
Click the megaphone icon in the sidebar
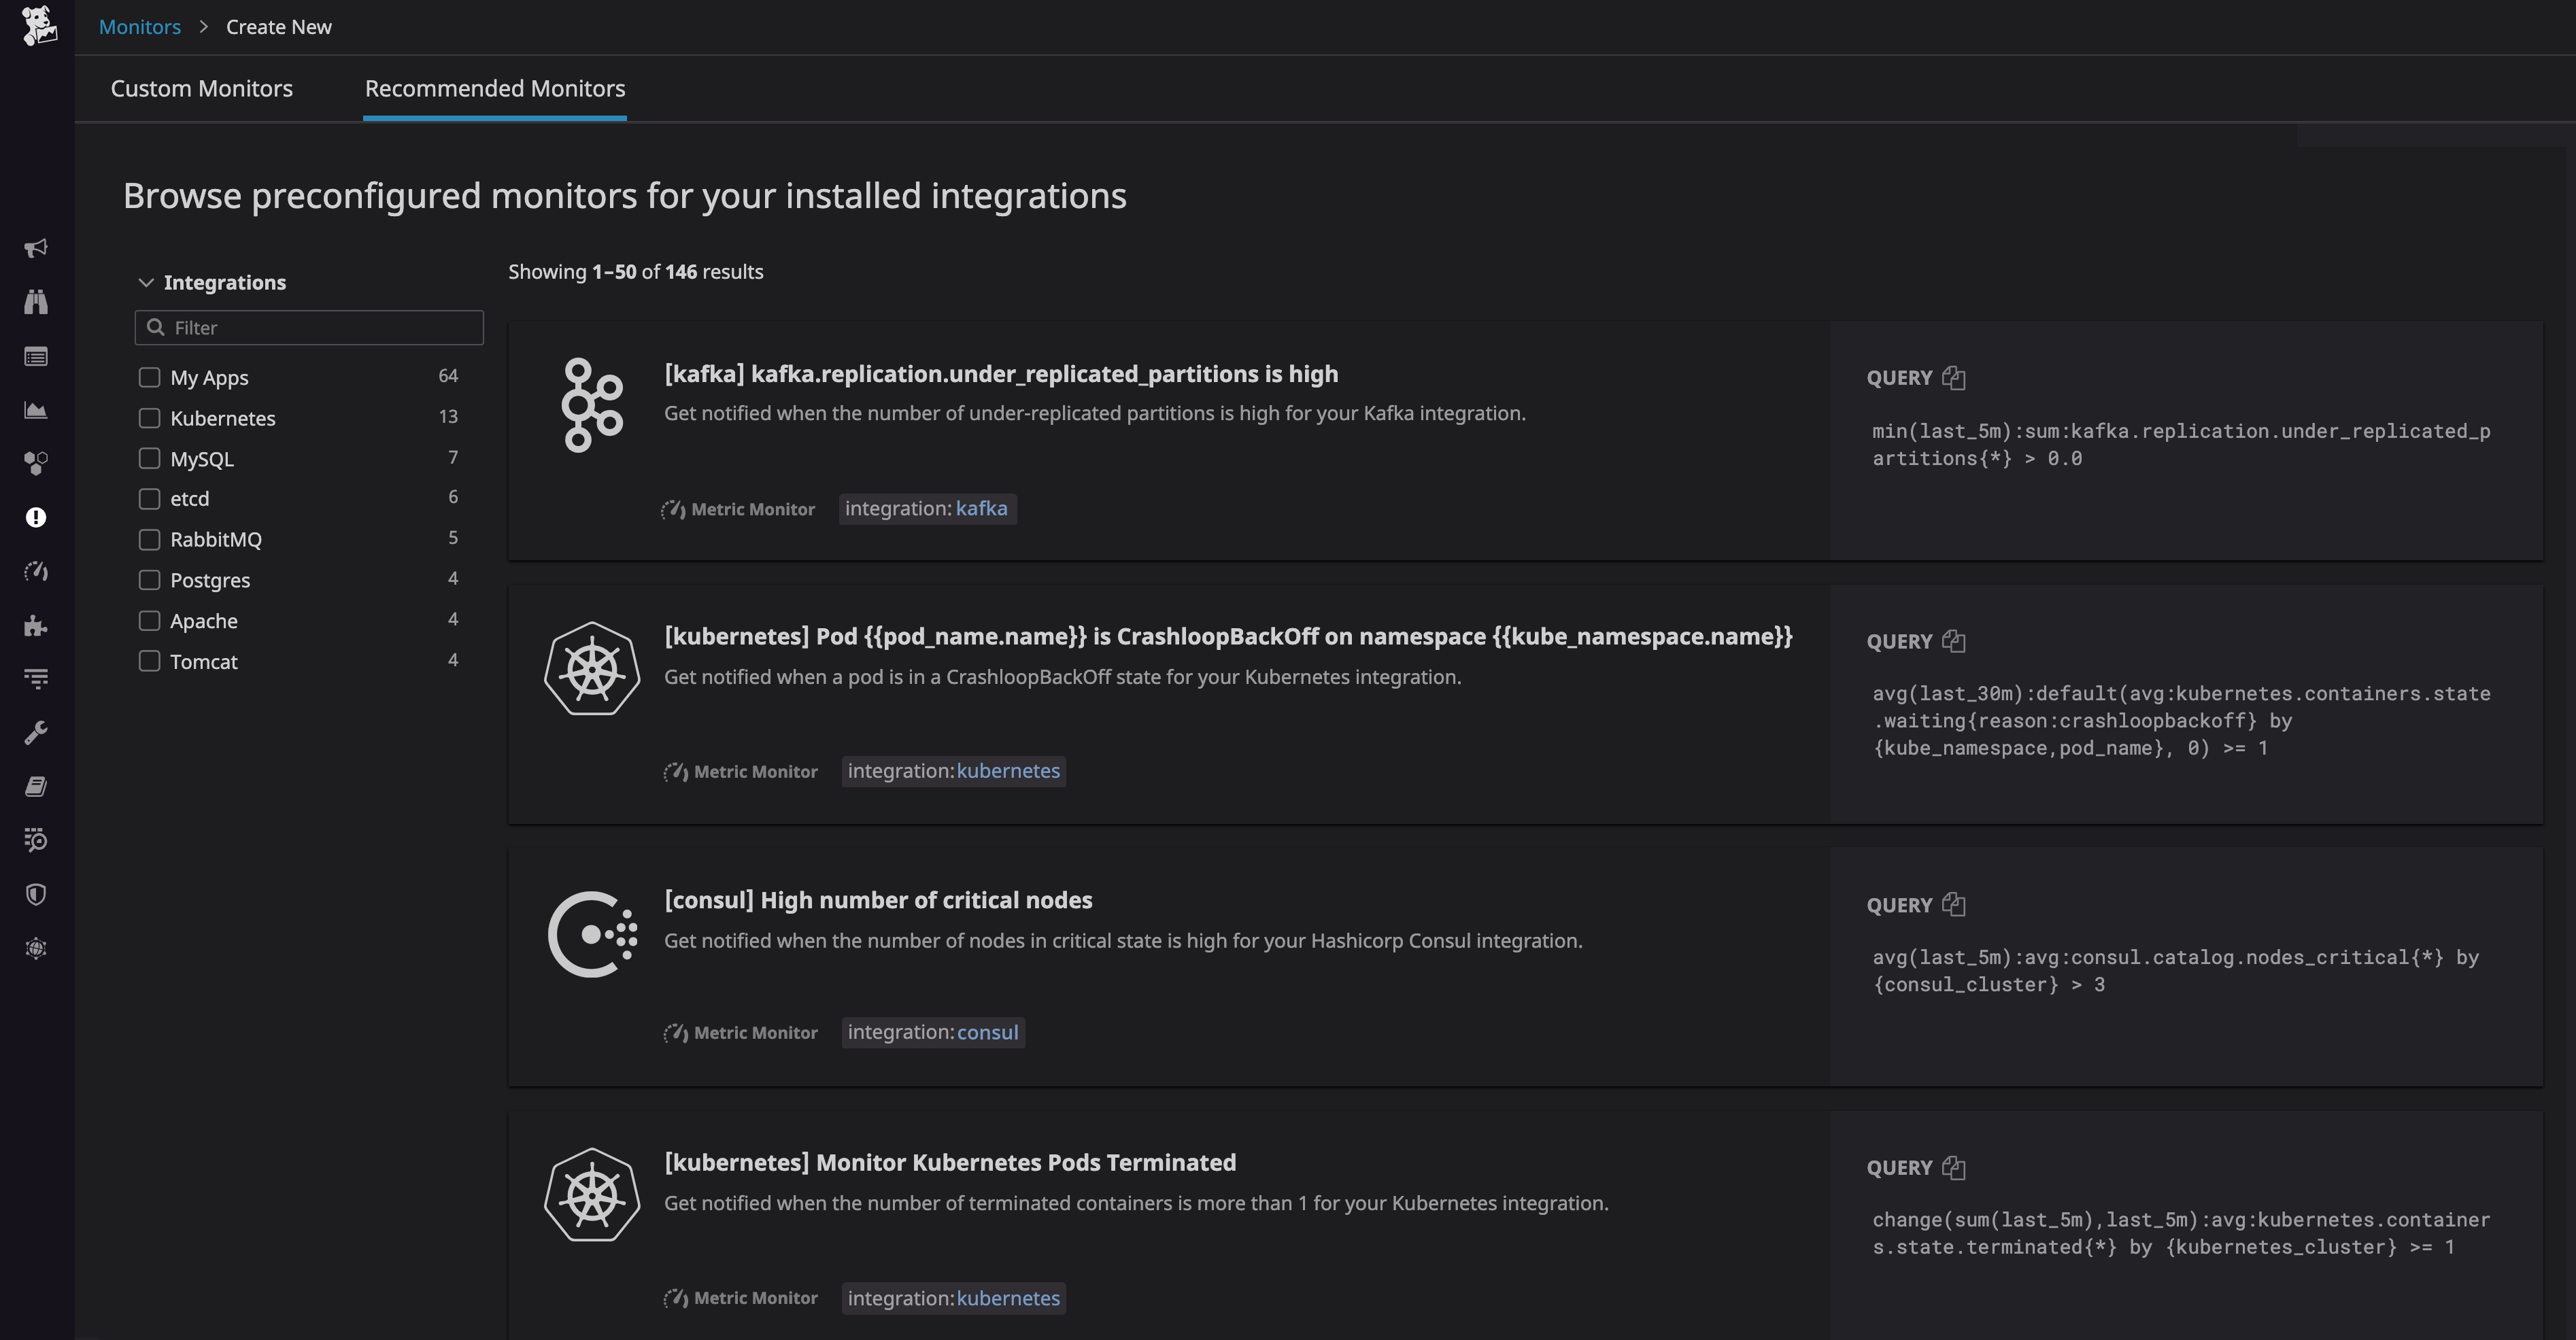click(36, 248)
